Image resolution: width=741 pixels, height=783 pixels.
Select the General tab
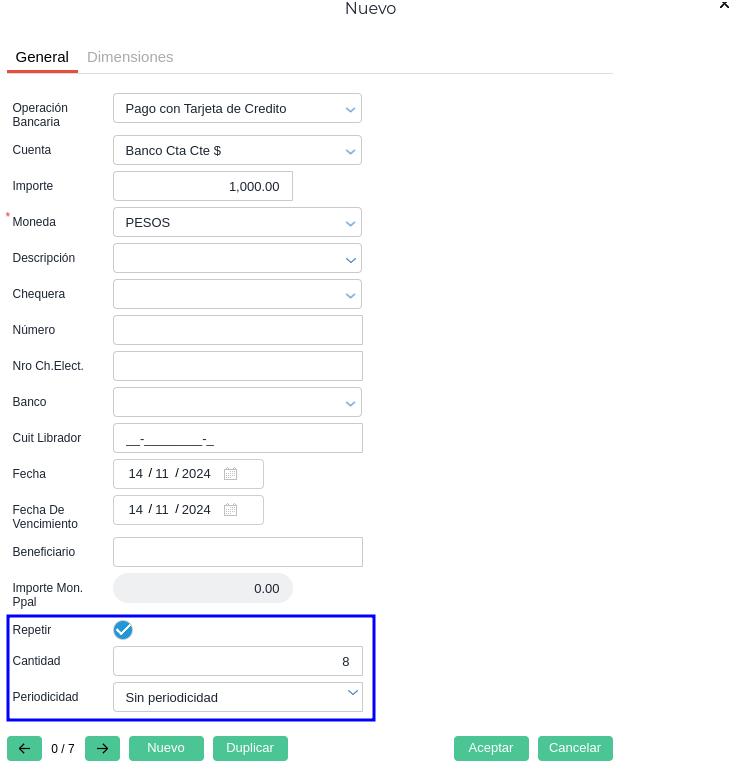point(42,57)
